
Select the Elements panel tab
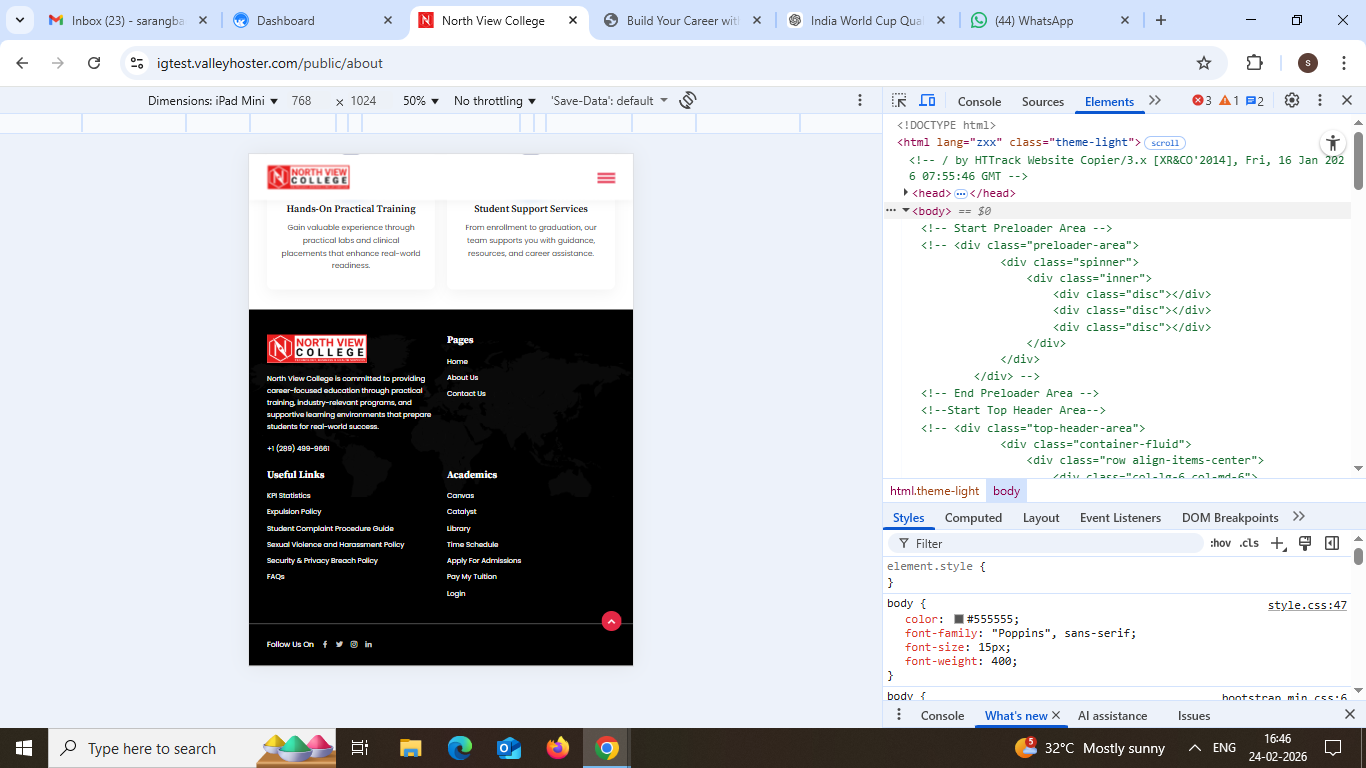click(1109, 102)
